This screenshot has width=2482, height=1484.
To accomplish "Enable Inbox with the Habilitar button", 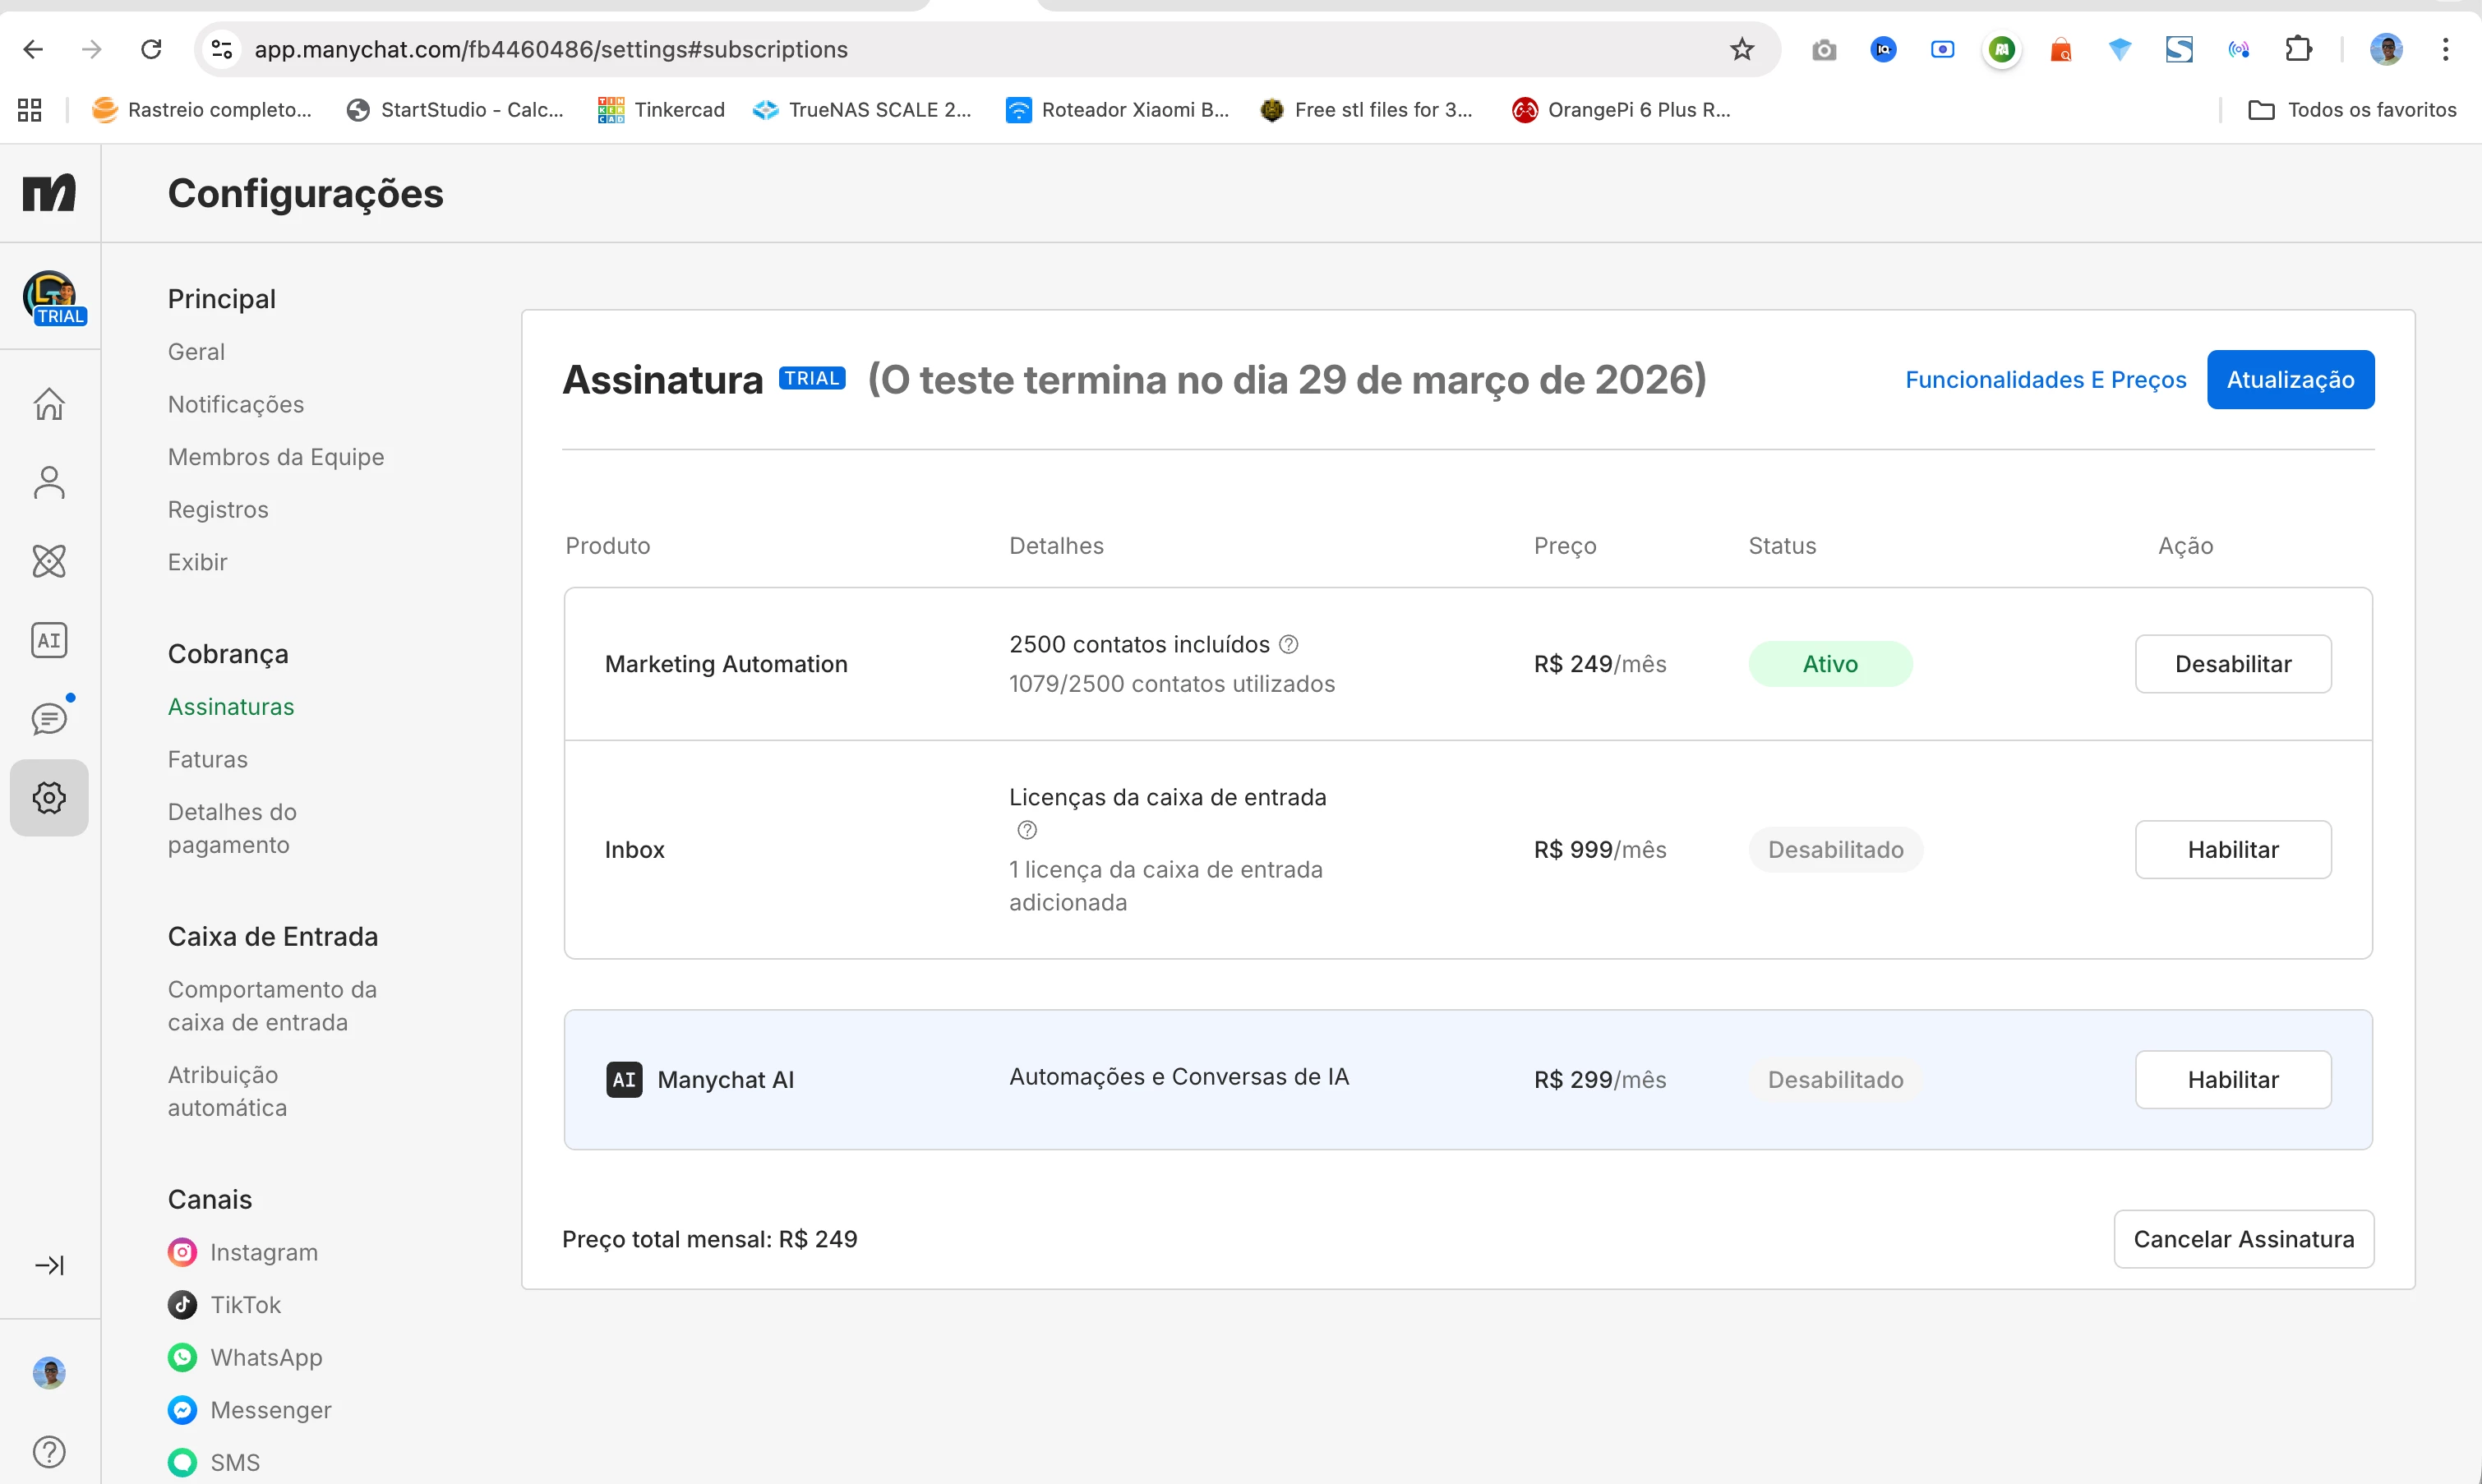I will (x=2232, y=850).
